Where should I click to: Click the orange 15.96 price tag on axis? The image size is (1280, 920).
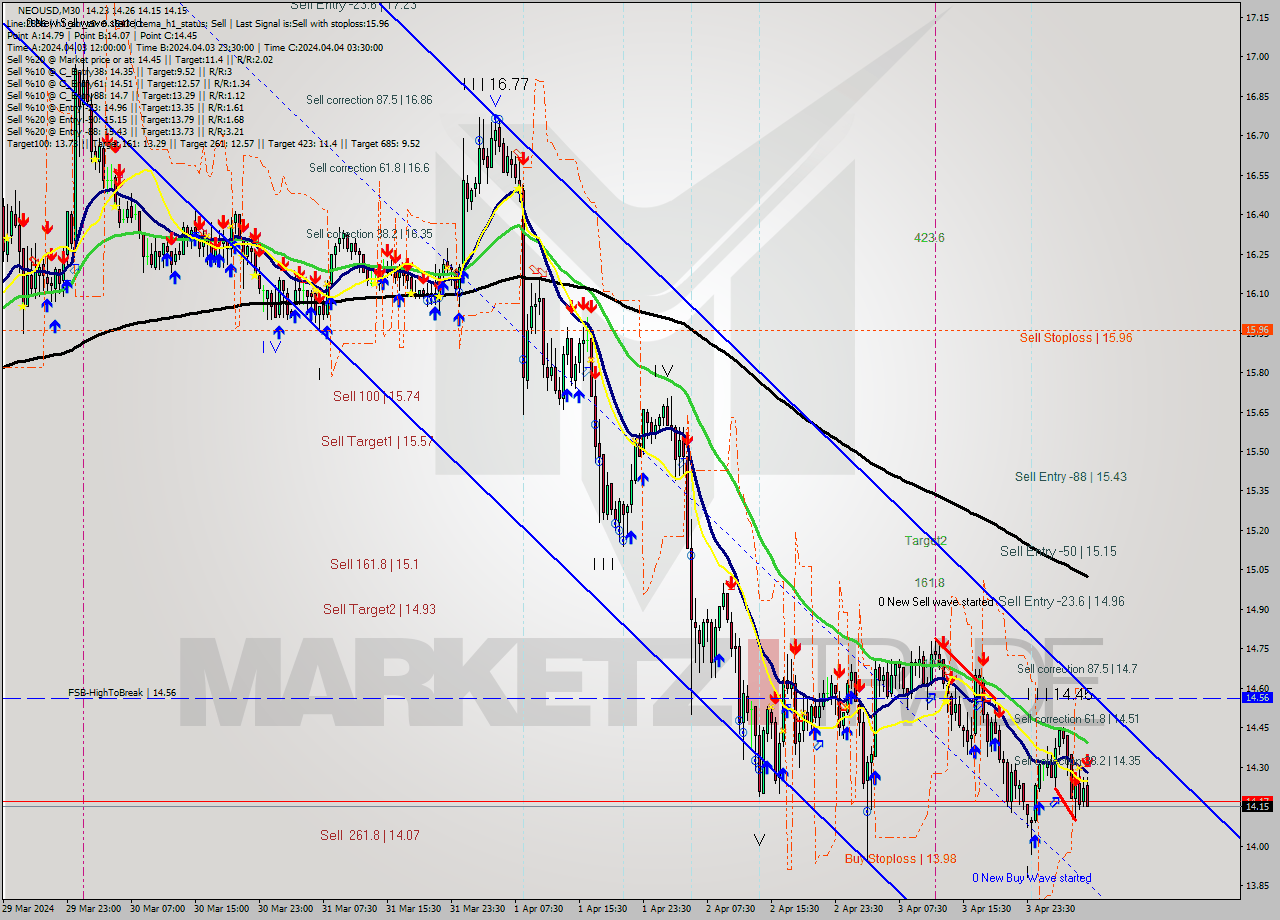point(1257,329)
